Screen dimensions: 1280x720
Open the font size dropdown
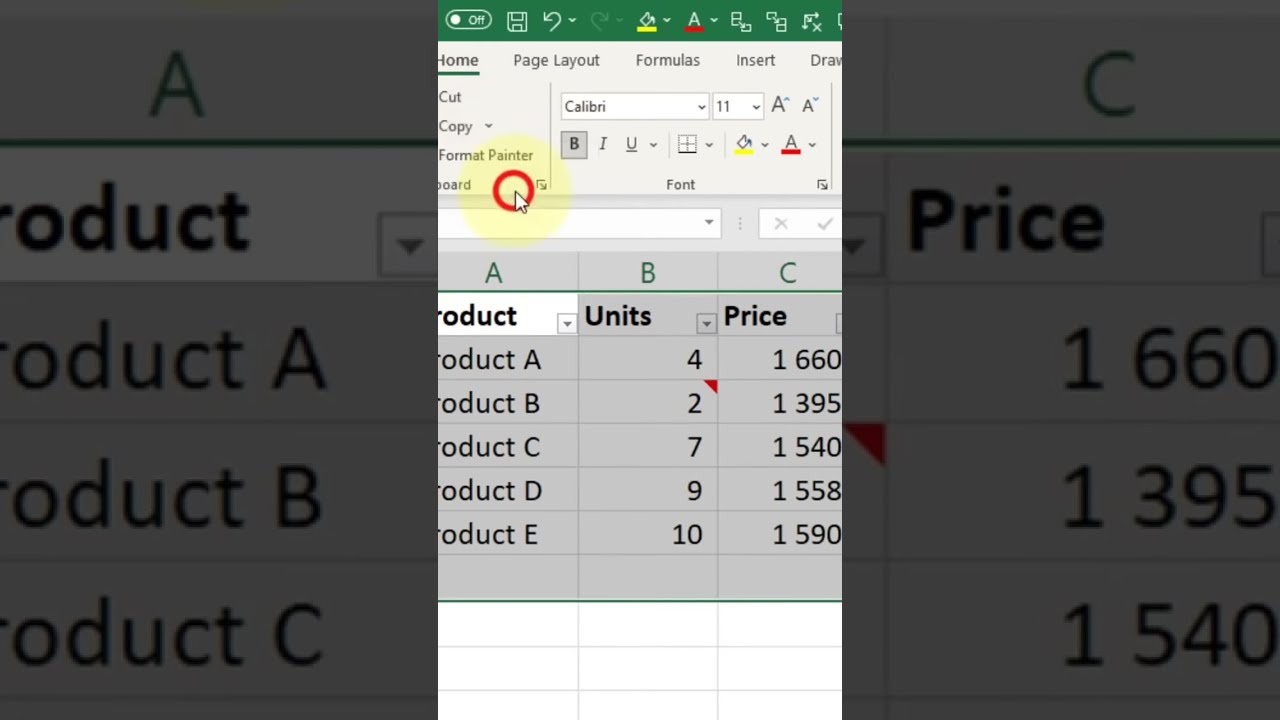click(755, 107)
